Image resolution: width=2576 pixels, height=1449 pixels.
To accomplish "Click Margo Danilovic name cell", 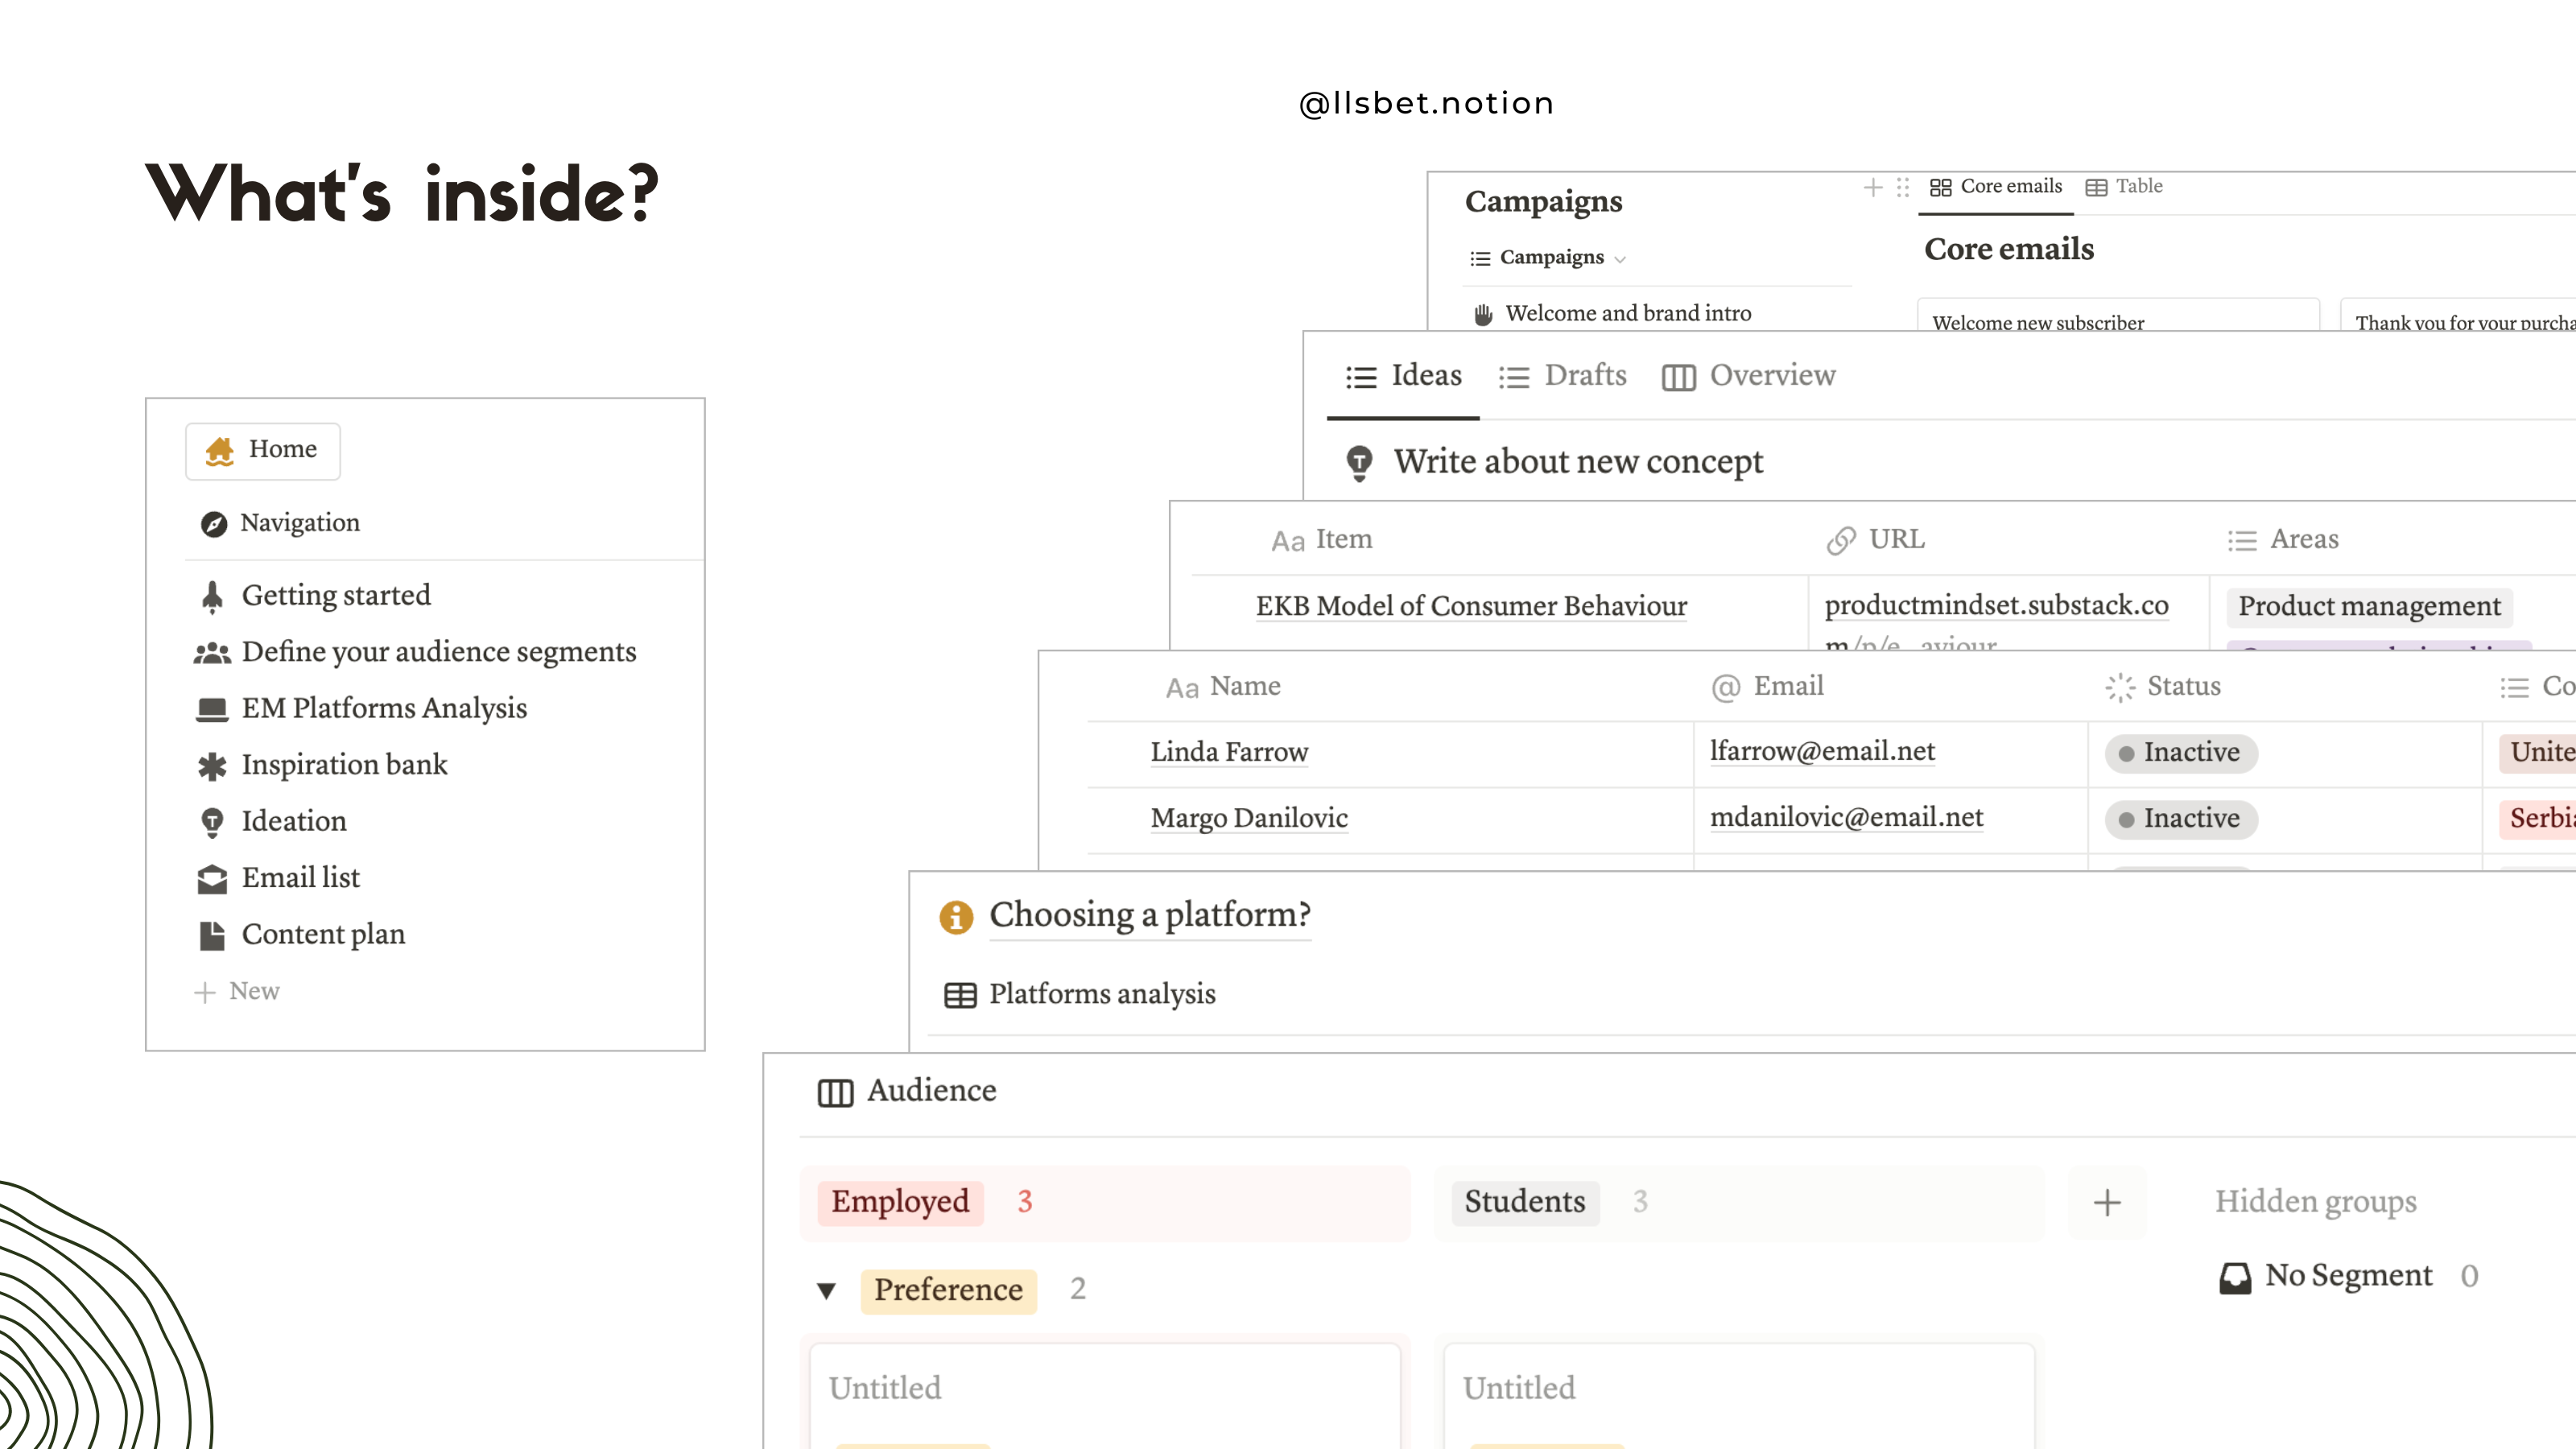I will (1249, 819).
